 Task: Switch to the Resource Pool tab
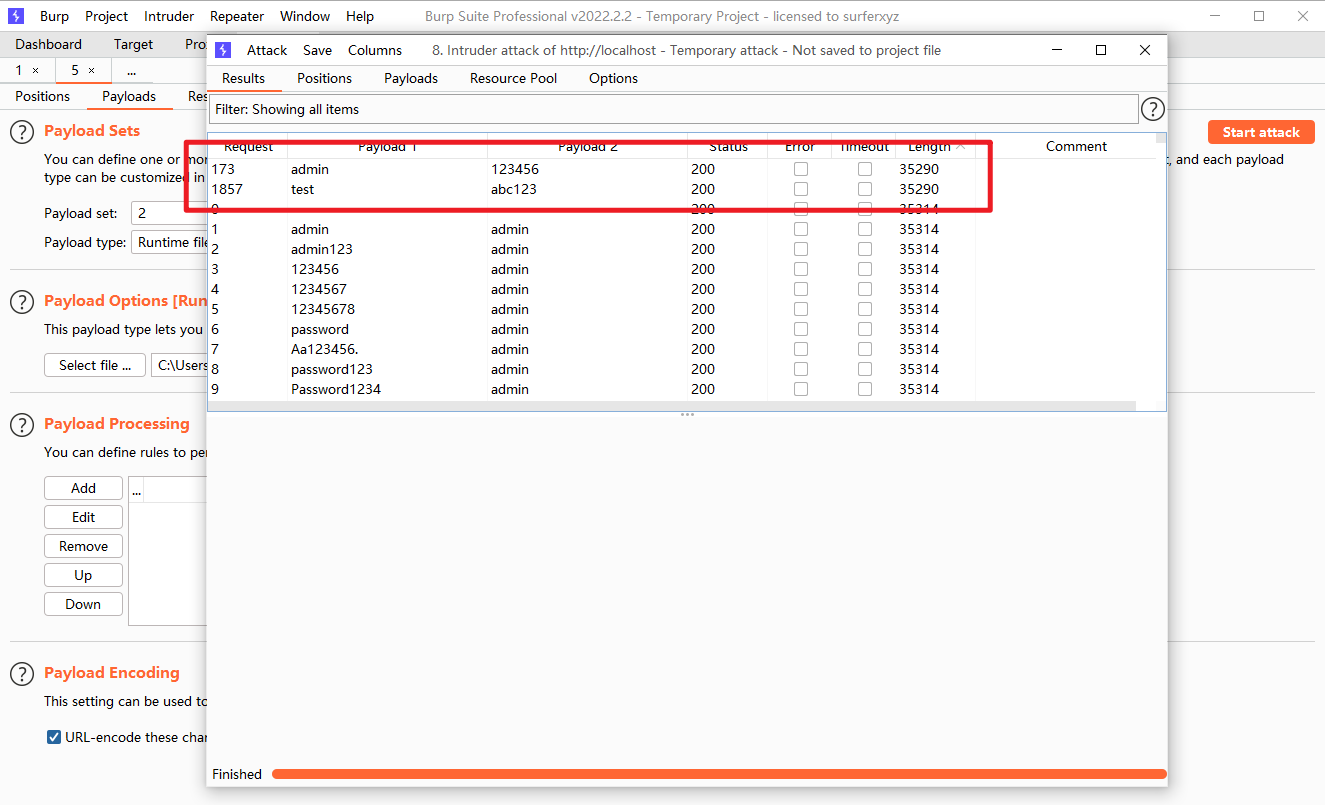coord(513,78)
